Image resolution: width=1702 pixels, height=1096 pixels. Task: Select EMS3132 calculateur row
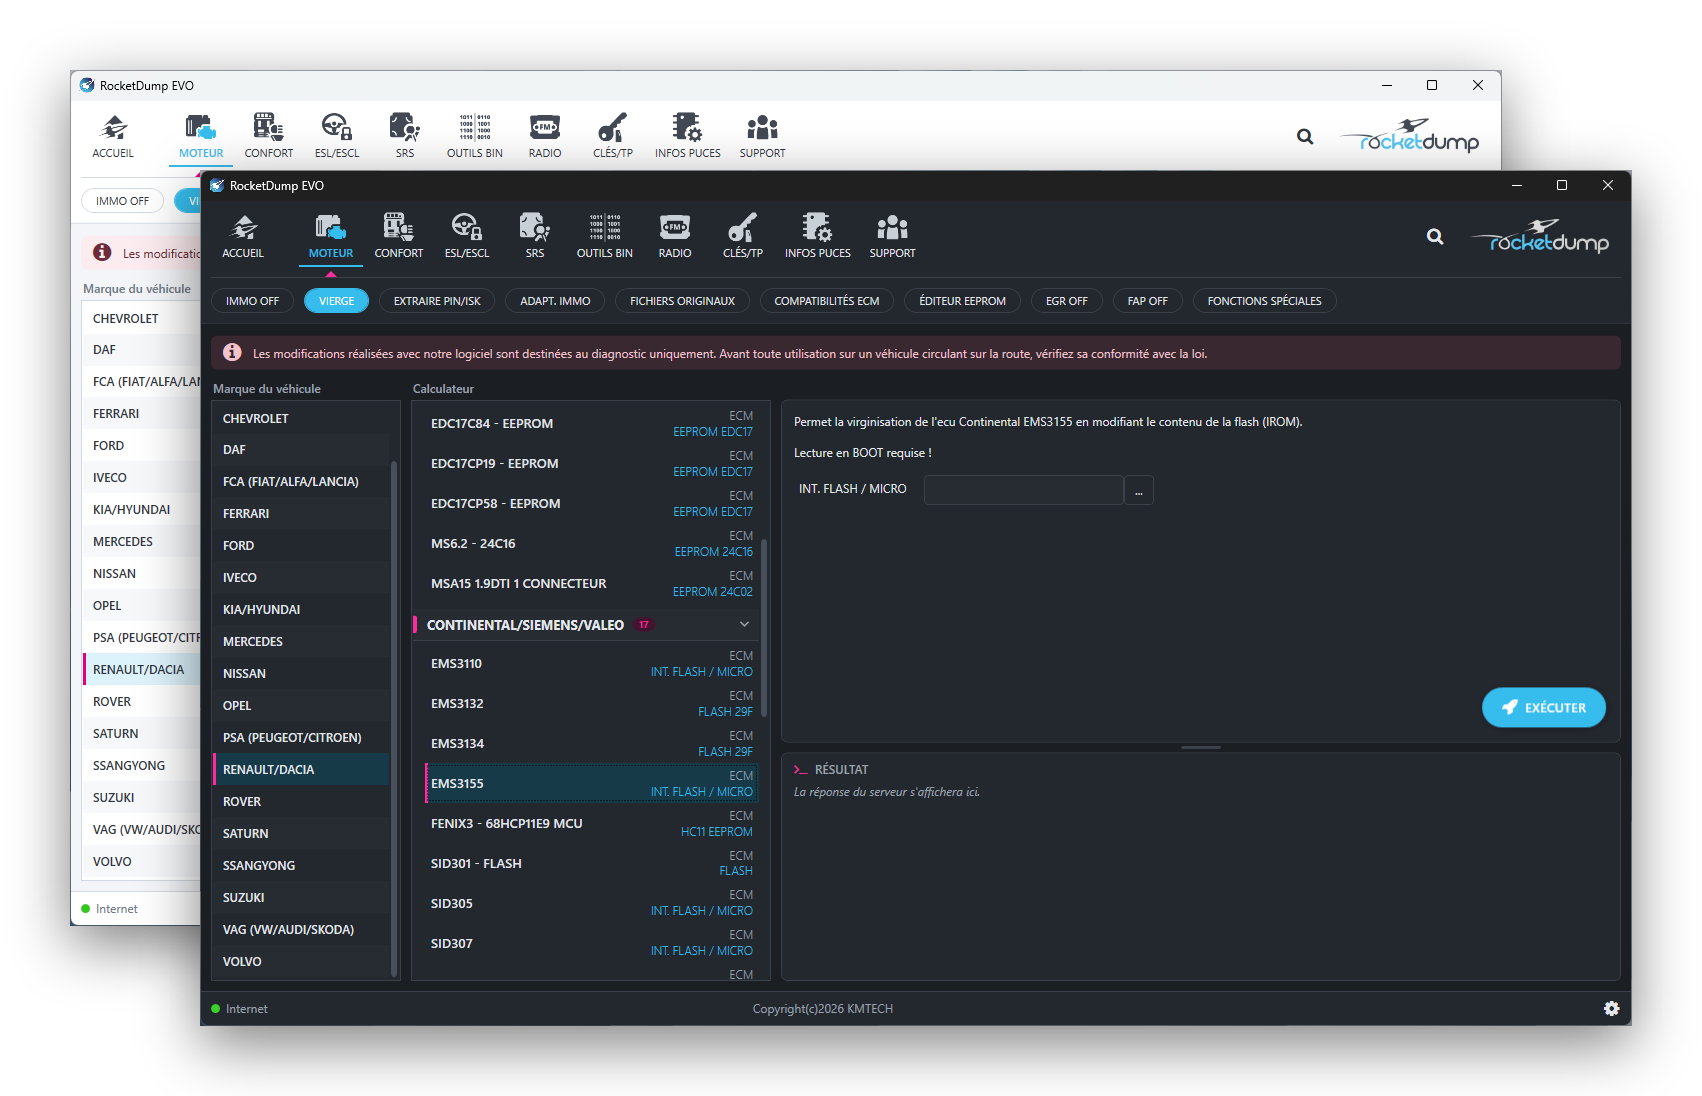[x=590, y=703]
